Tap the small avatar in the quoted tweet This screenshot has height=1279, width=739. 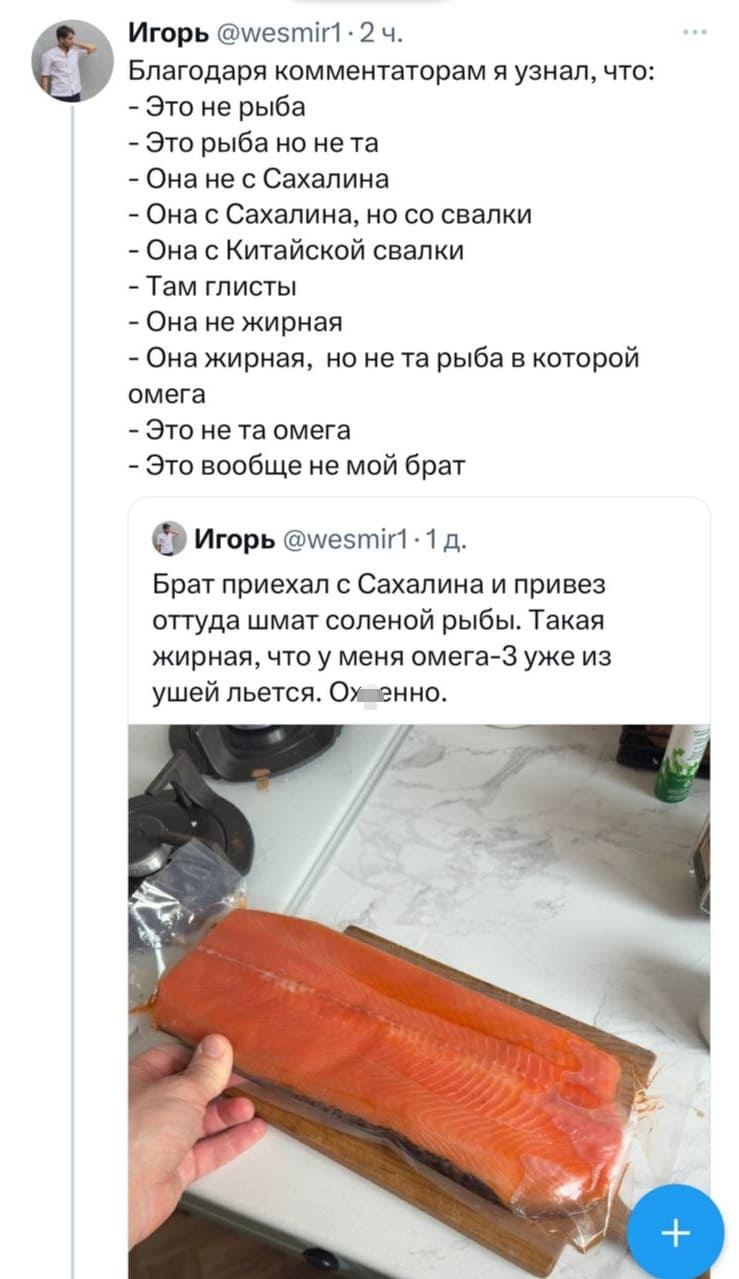coord(168,540)
